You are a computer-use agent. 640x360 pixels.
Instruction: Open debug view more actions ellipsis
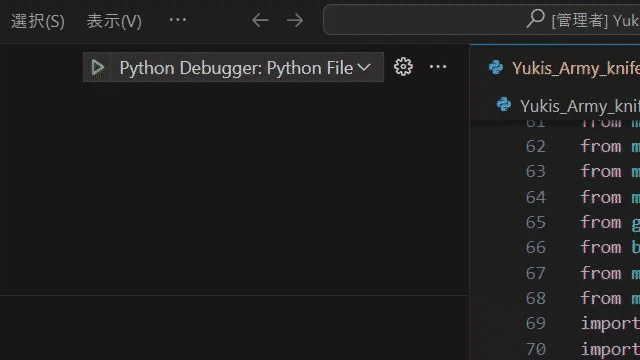438,67
